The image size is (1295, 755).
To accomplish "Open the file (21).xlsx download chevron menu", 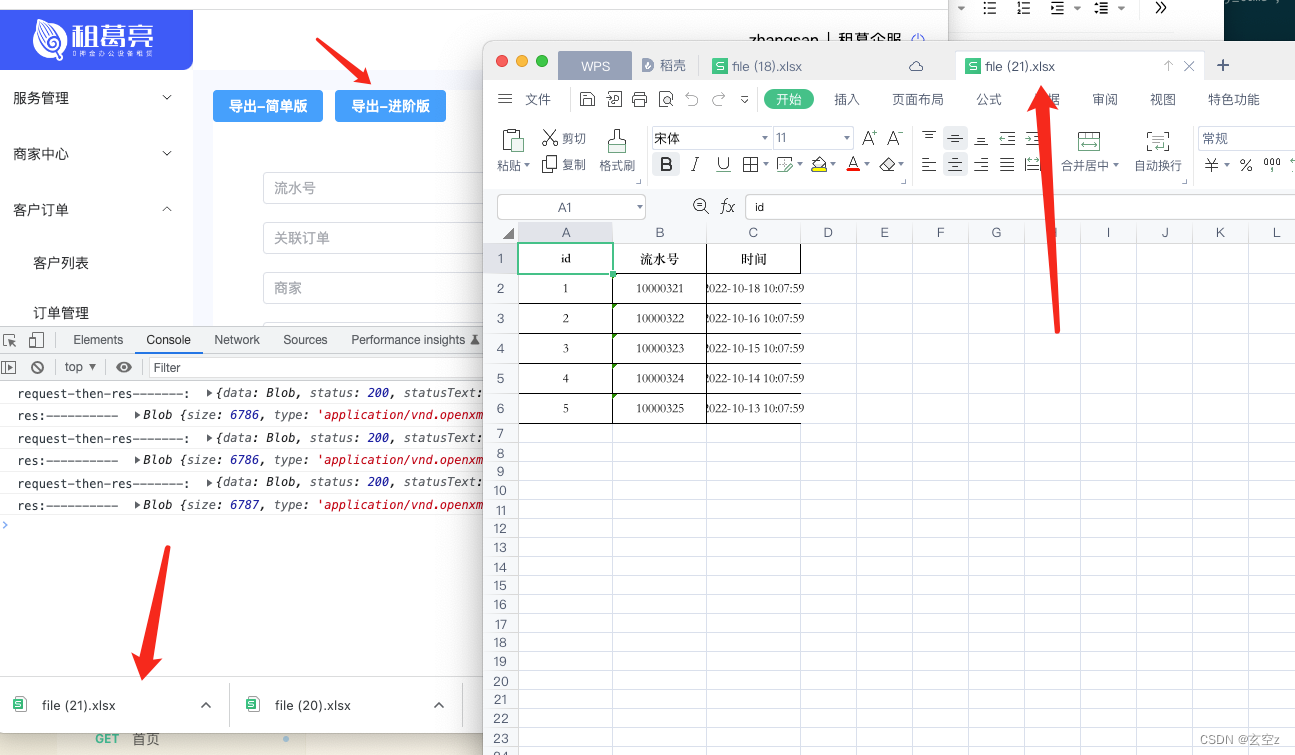I will pyautogui.click(x=206, y=705).
